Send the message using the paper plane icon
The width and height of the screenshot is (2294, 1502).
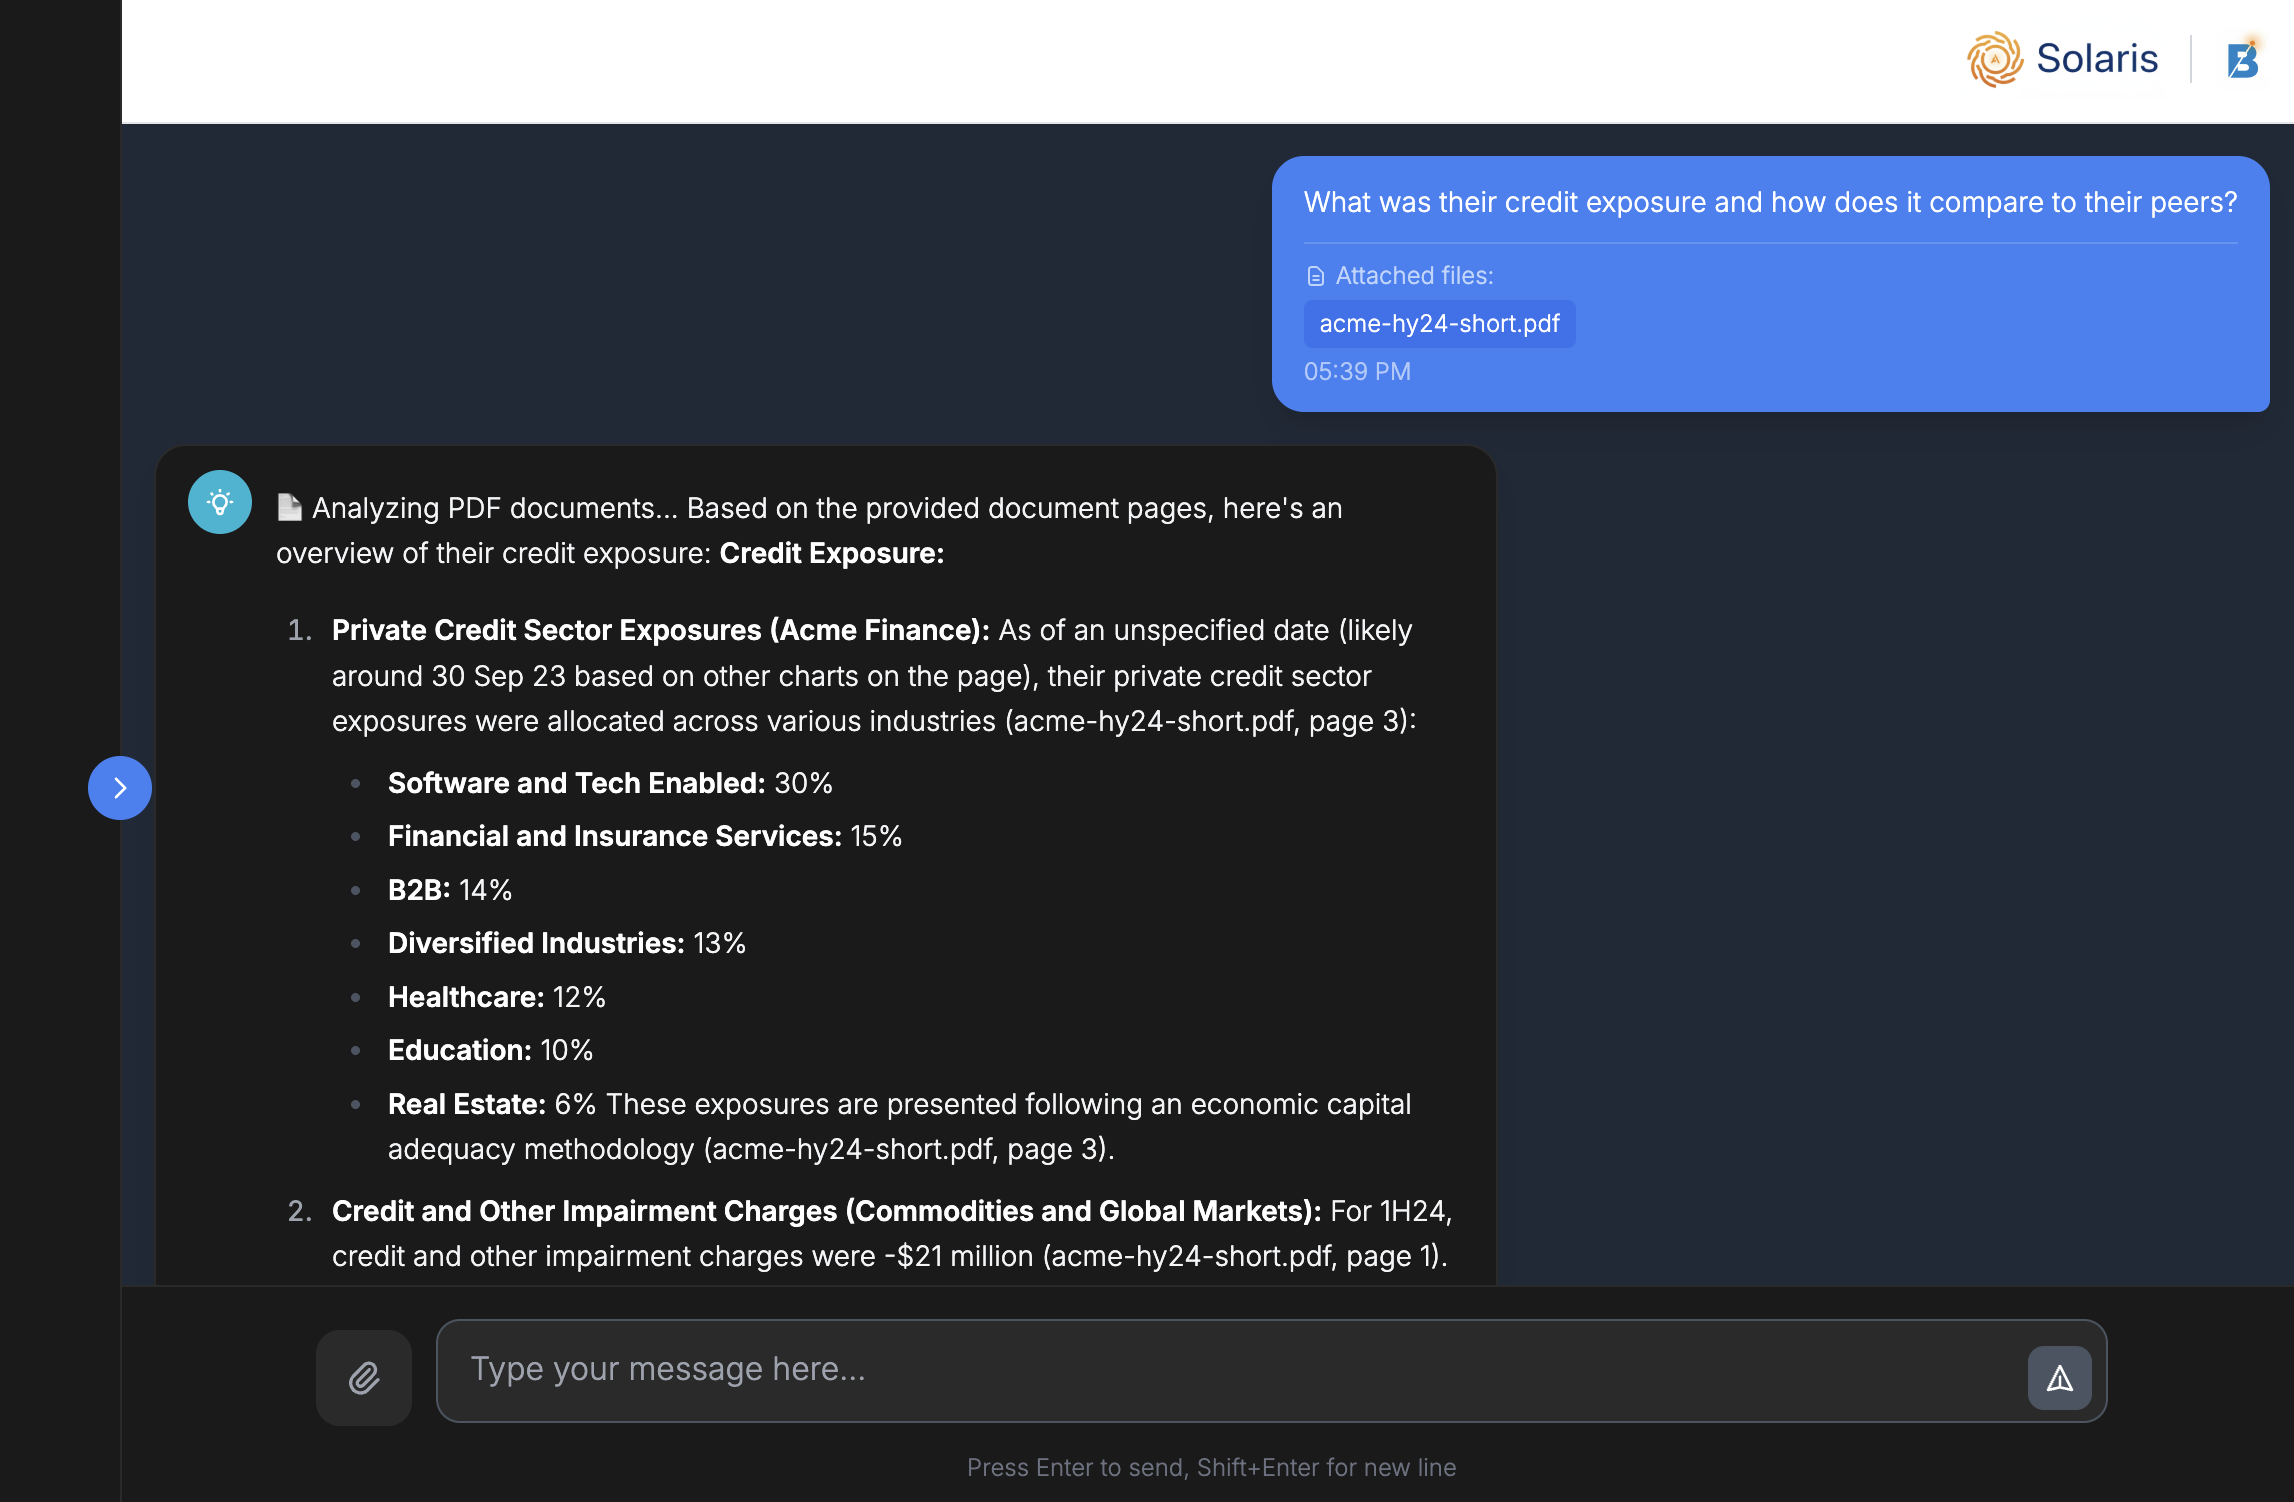(2059, 1377)
